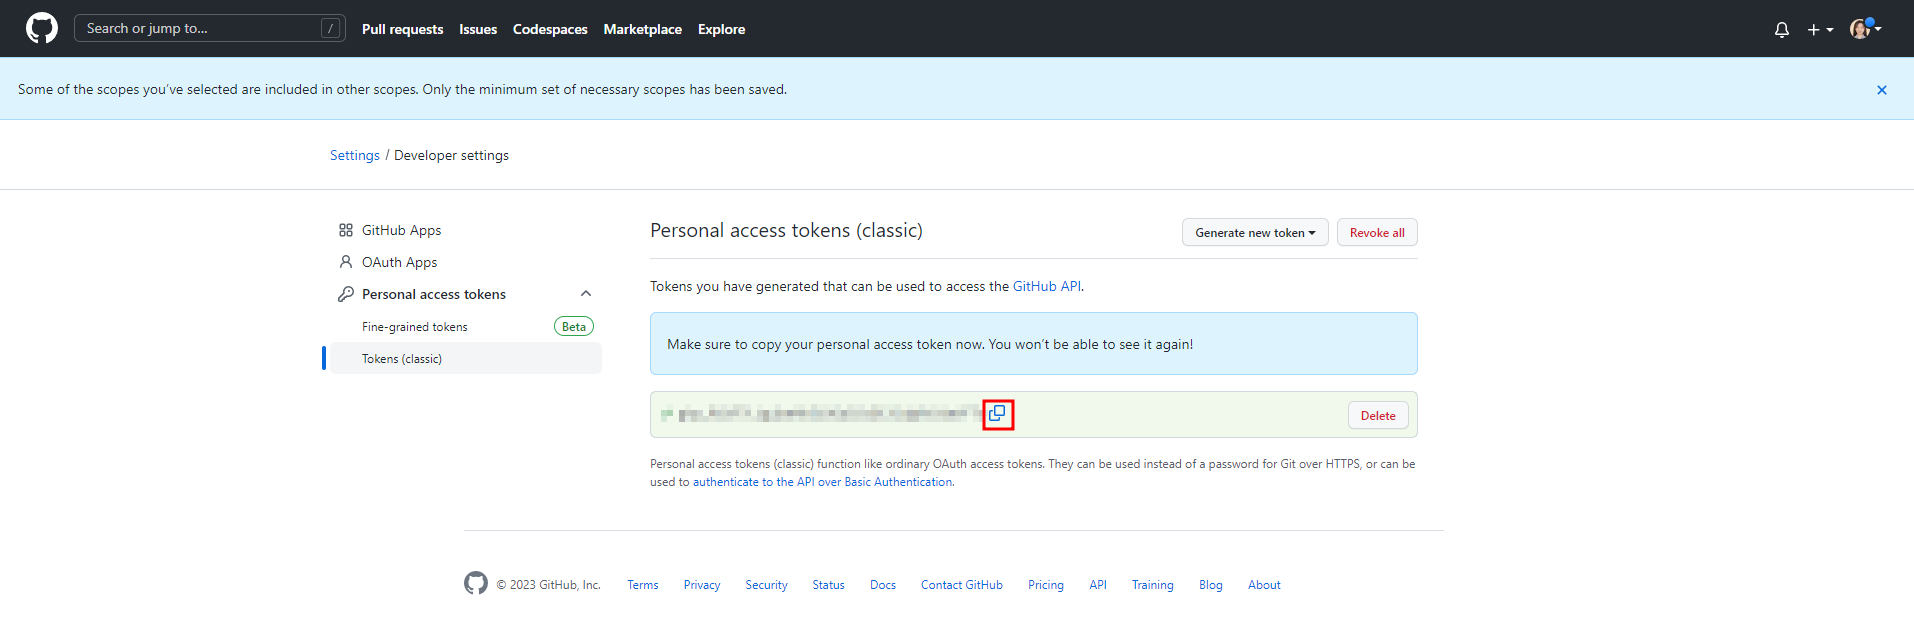Viewport: 1914px width, 619px height.
Task: Copy the personal access token
Action: point(997,413)
